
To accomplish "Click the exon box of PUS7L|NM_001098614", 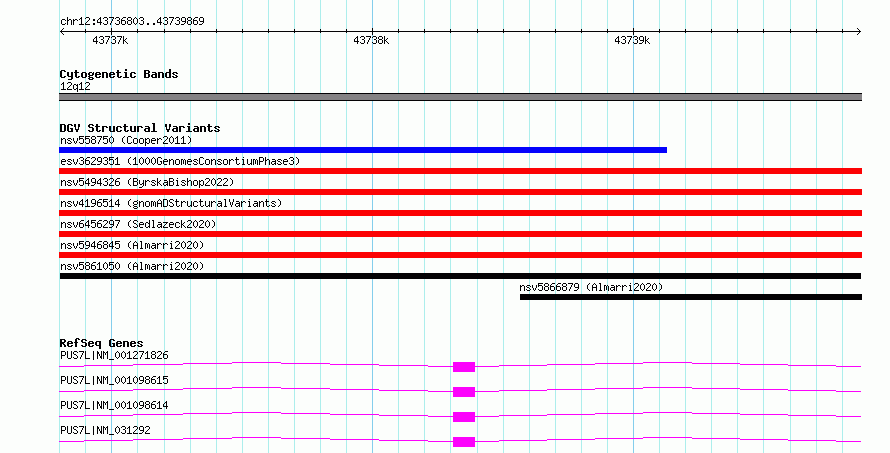I will (x=464, y=417).
